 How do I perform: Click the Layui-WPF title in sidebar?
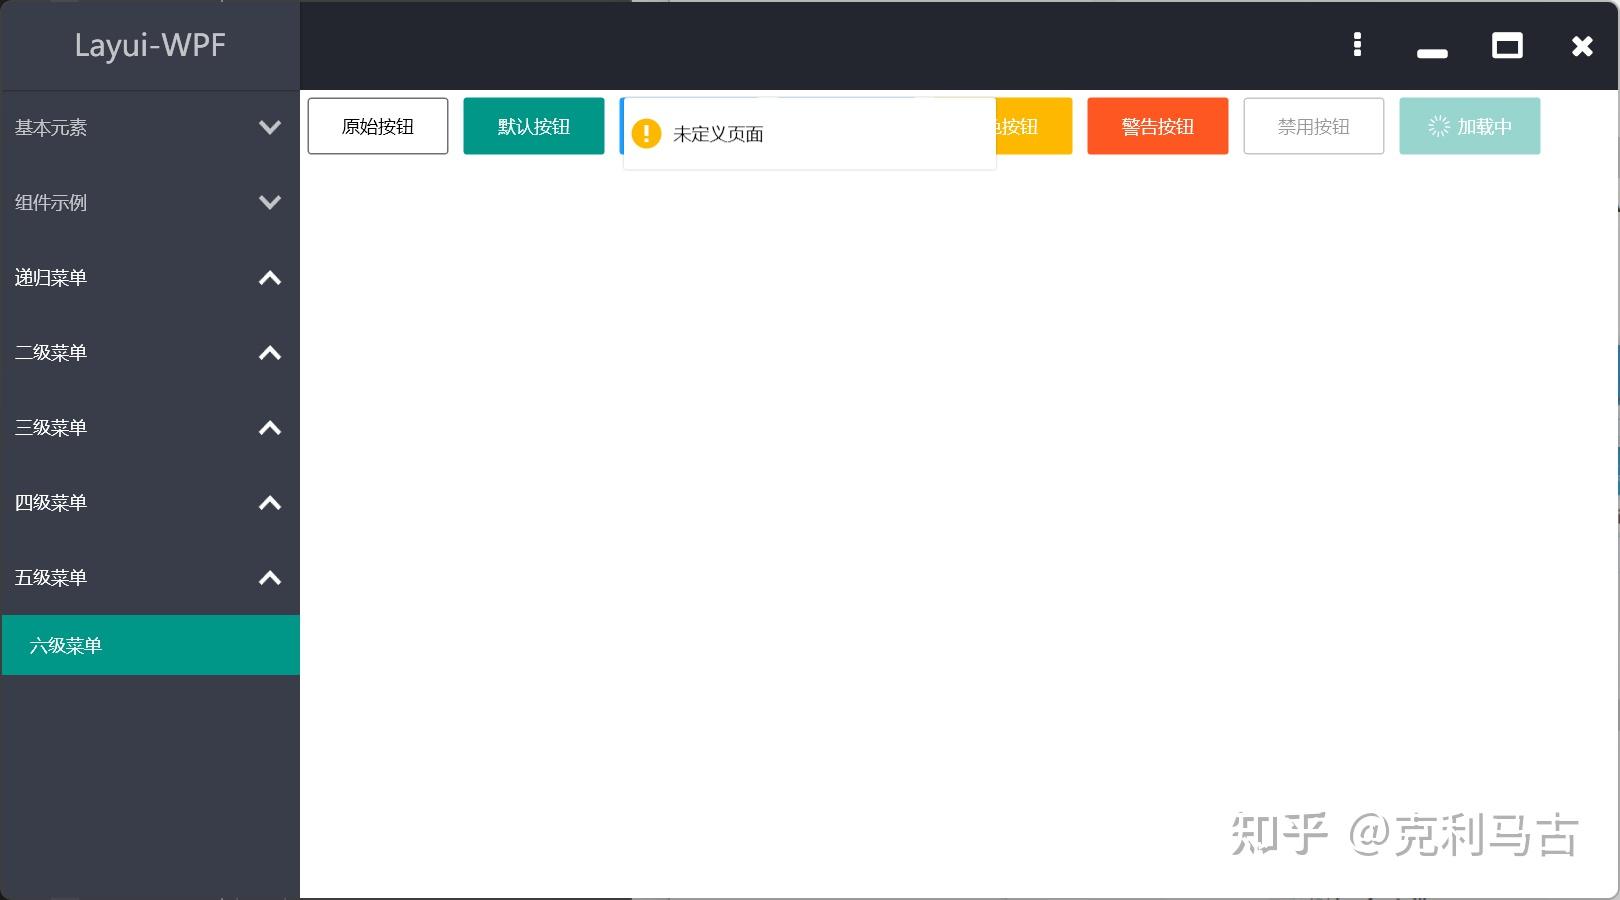(x=150, y=45)
